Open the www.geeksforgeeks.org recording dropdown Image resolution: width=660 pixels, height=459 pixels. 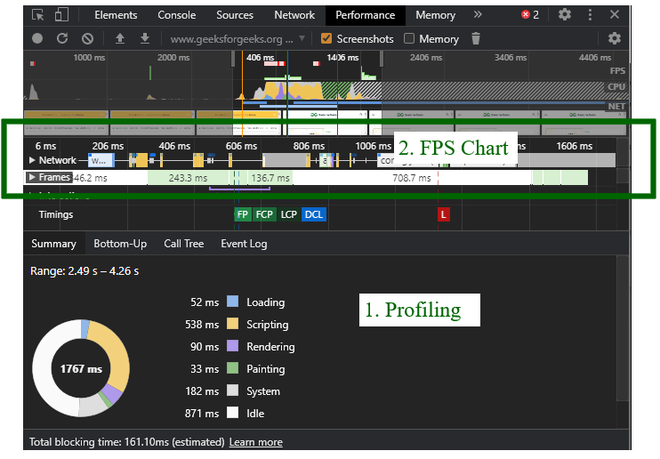point(237,39)
